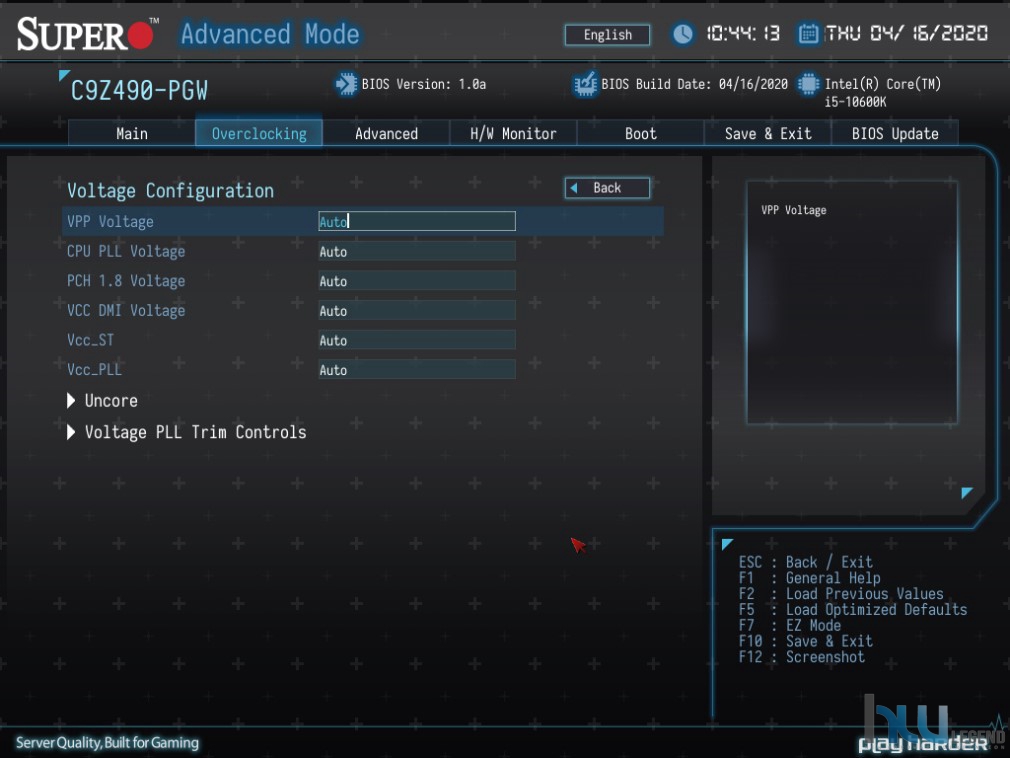
Task: Click the Vcc_ST label
Action: click(x=90, y=340)
